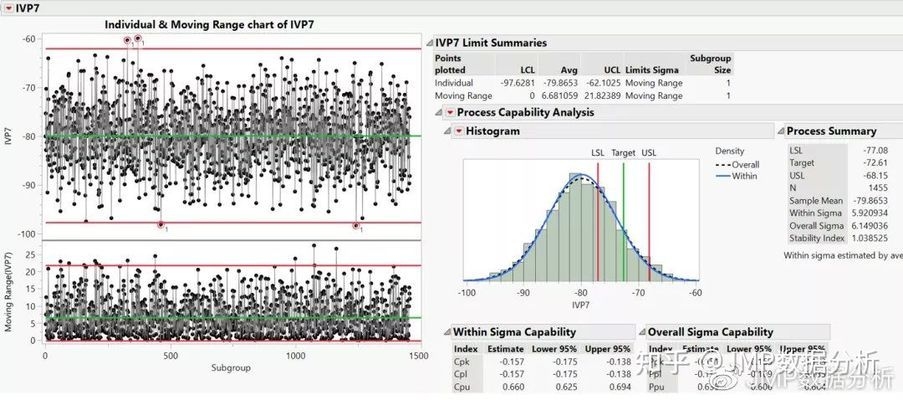The image size is (903, 400).
Task: Select flagged point below LCL near subgroup 450
Action: coord(160,225)
